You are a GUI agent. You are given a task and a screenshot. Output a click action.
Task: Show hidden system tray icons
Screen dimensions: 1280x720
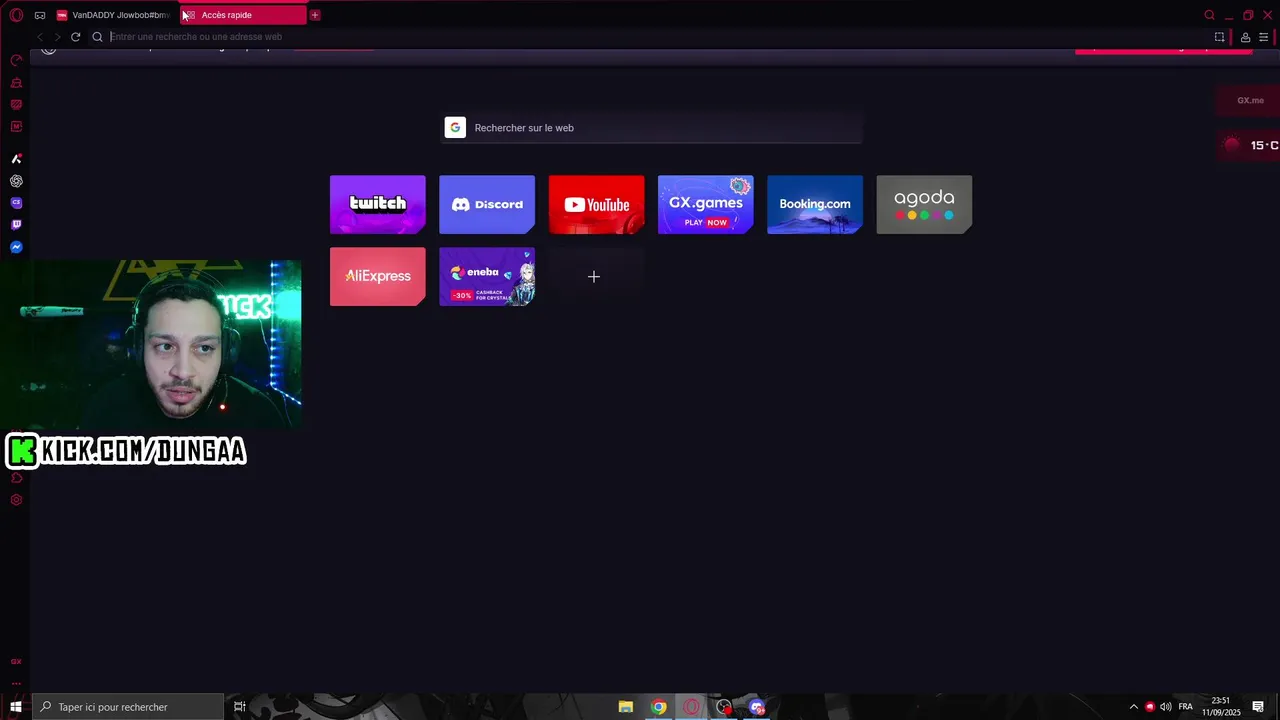click(1133, 707)
